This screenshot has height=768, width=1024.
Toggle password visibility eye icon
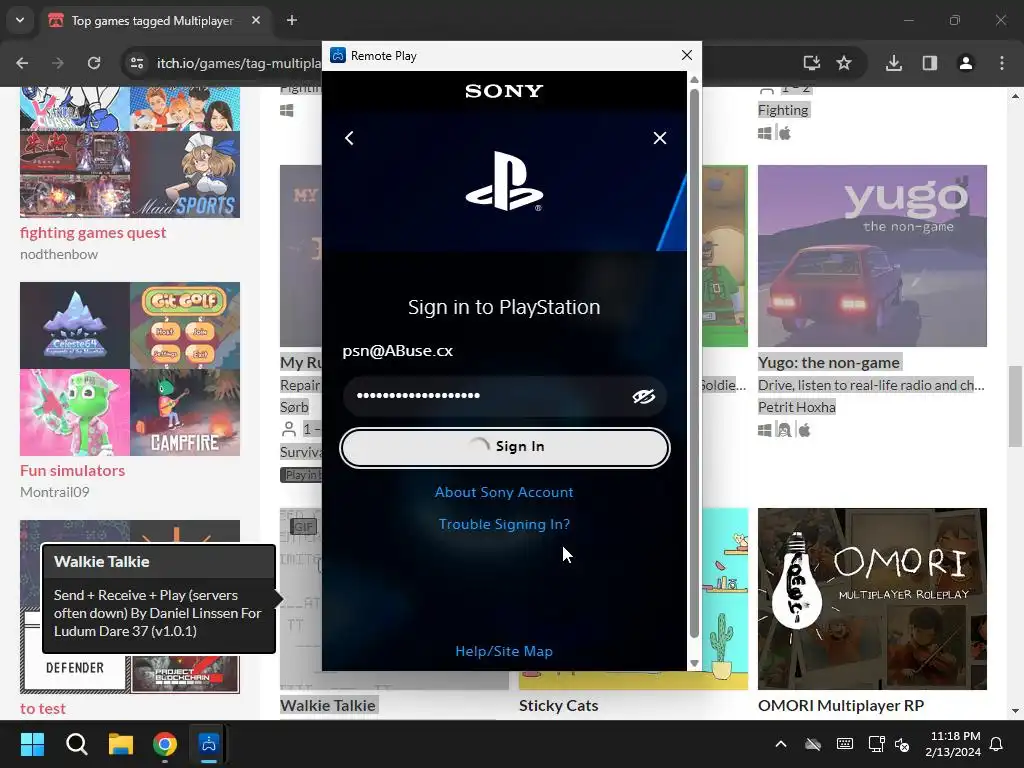tap(643, 396)
